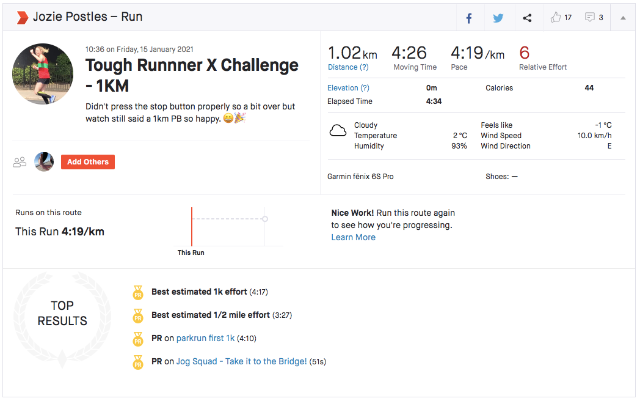
Task: Open the Learn More link
Action: [x=353, y=237]
